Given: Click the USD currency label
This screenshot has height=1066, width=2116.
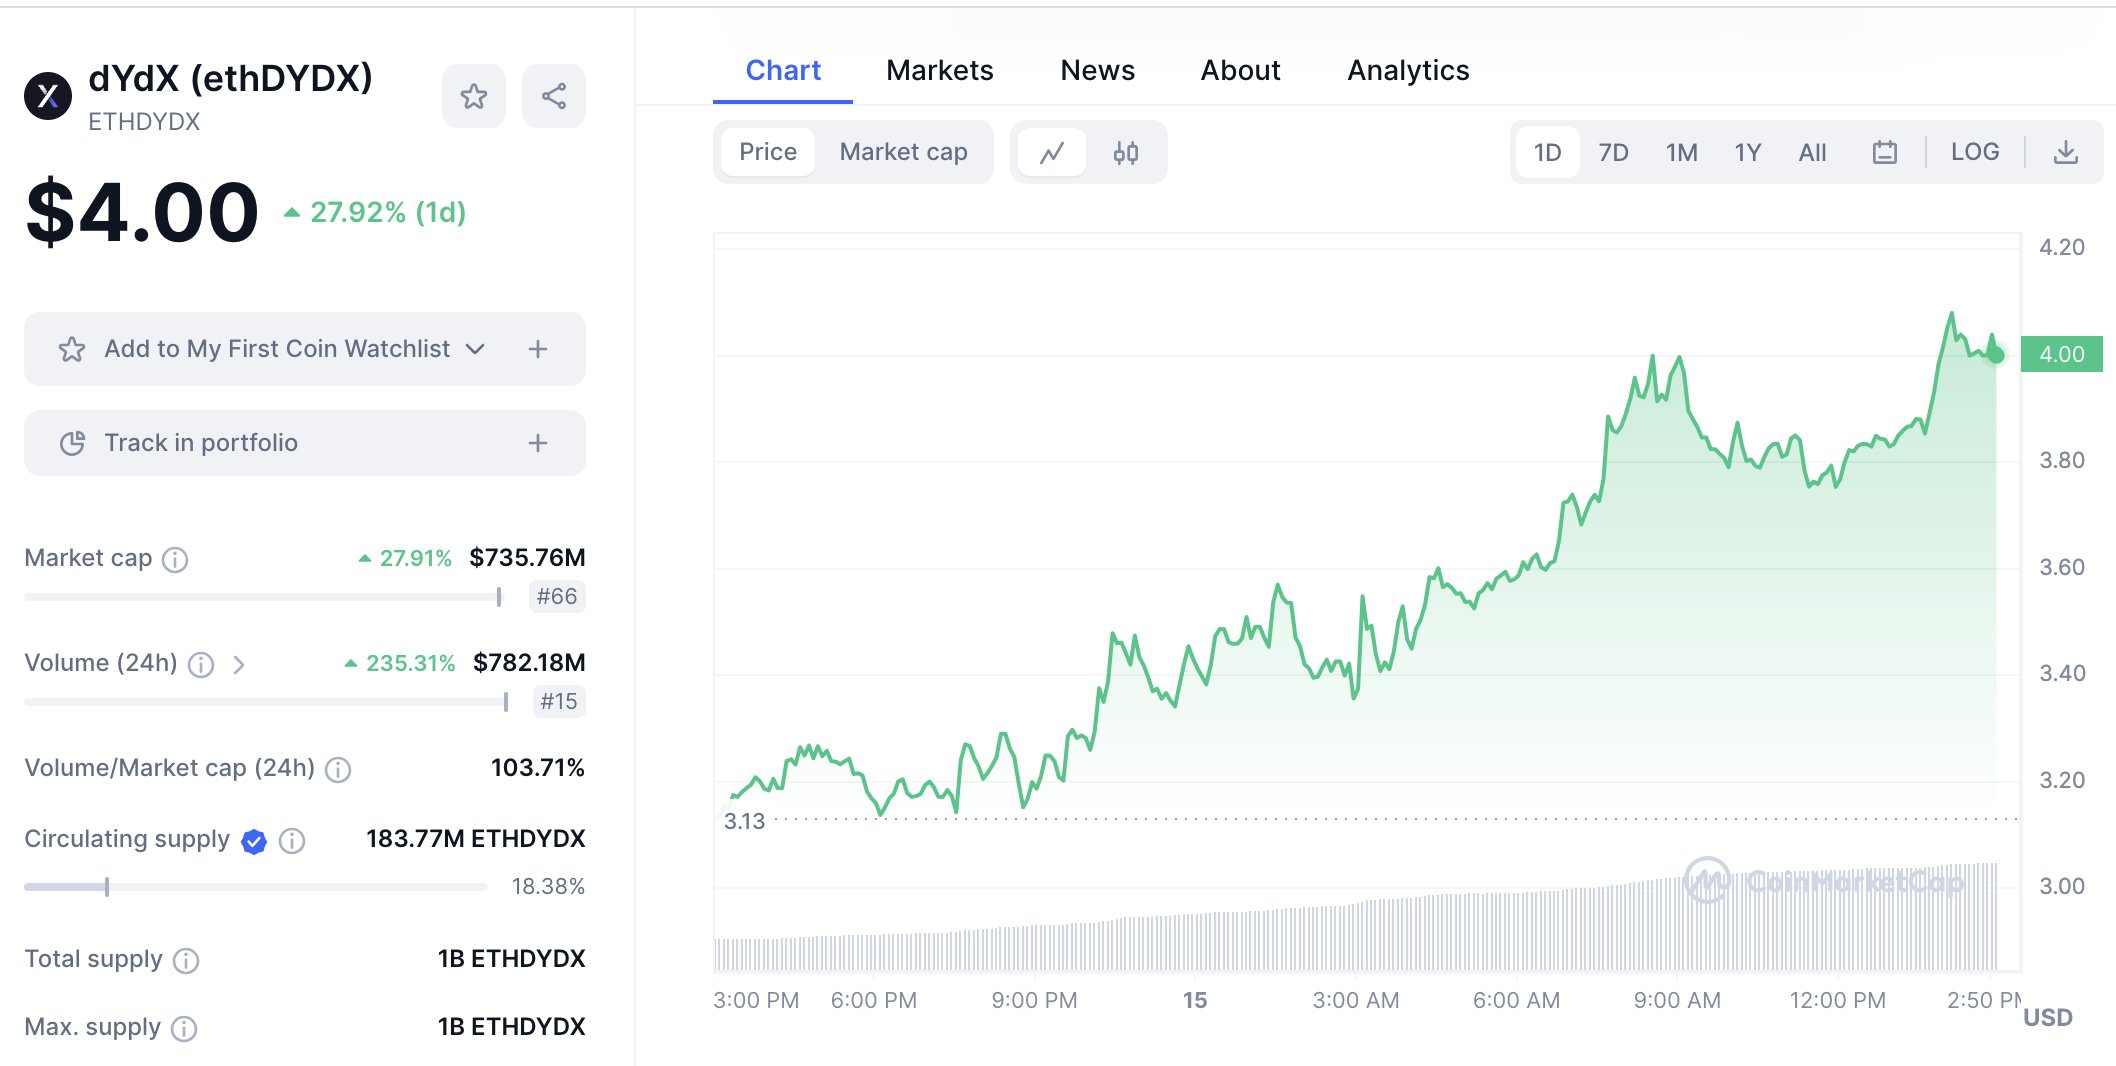Looking at the screenshot, I should (2048, 1018).
